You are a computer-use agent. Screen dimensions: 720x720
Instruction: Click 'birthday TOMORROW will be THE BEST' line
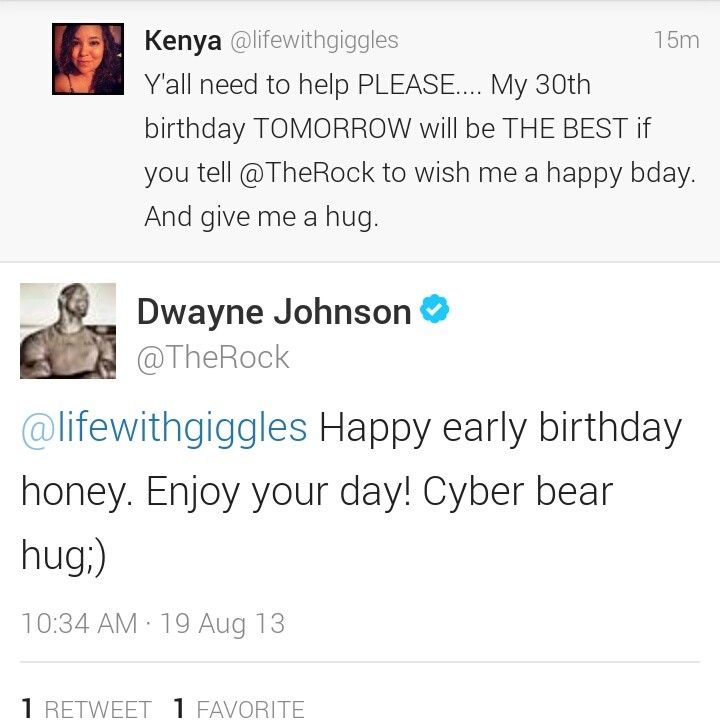(x=386, y=128)
